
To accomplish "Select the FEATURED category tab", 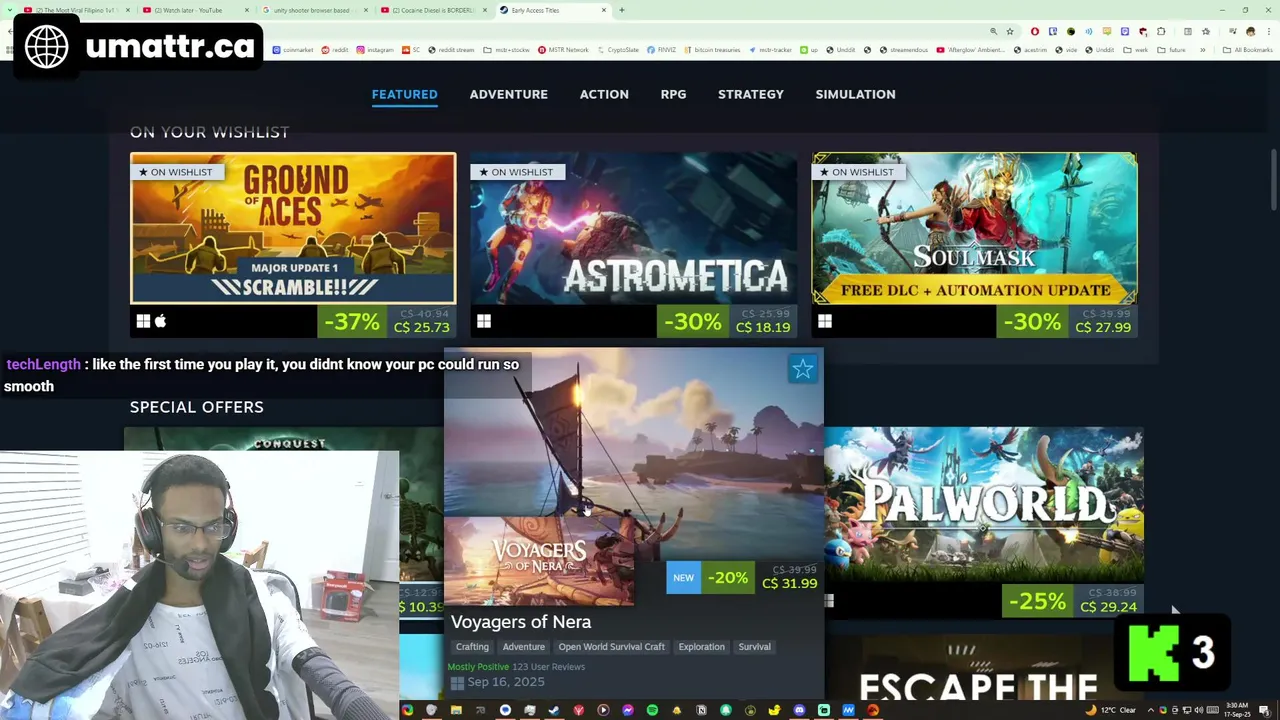I will coord(404,94).
